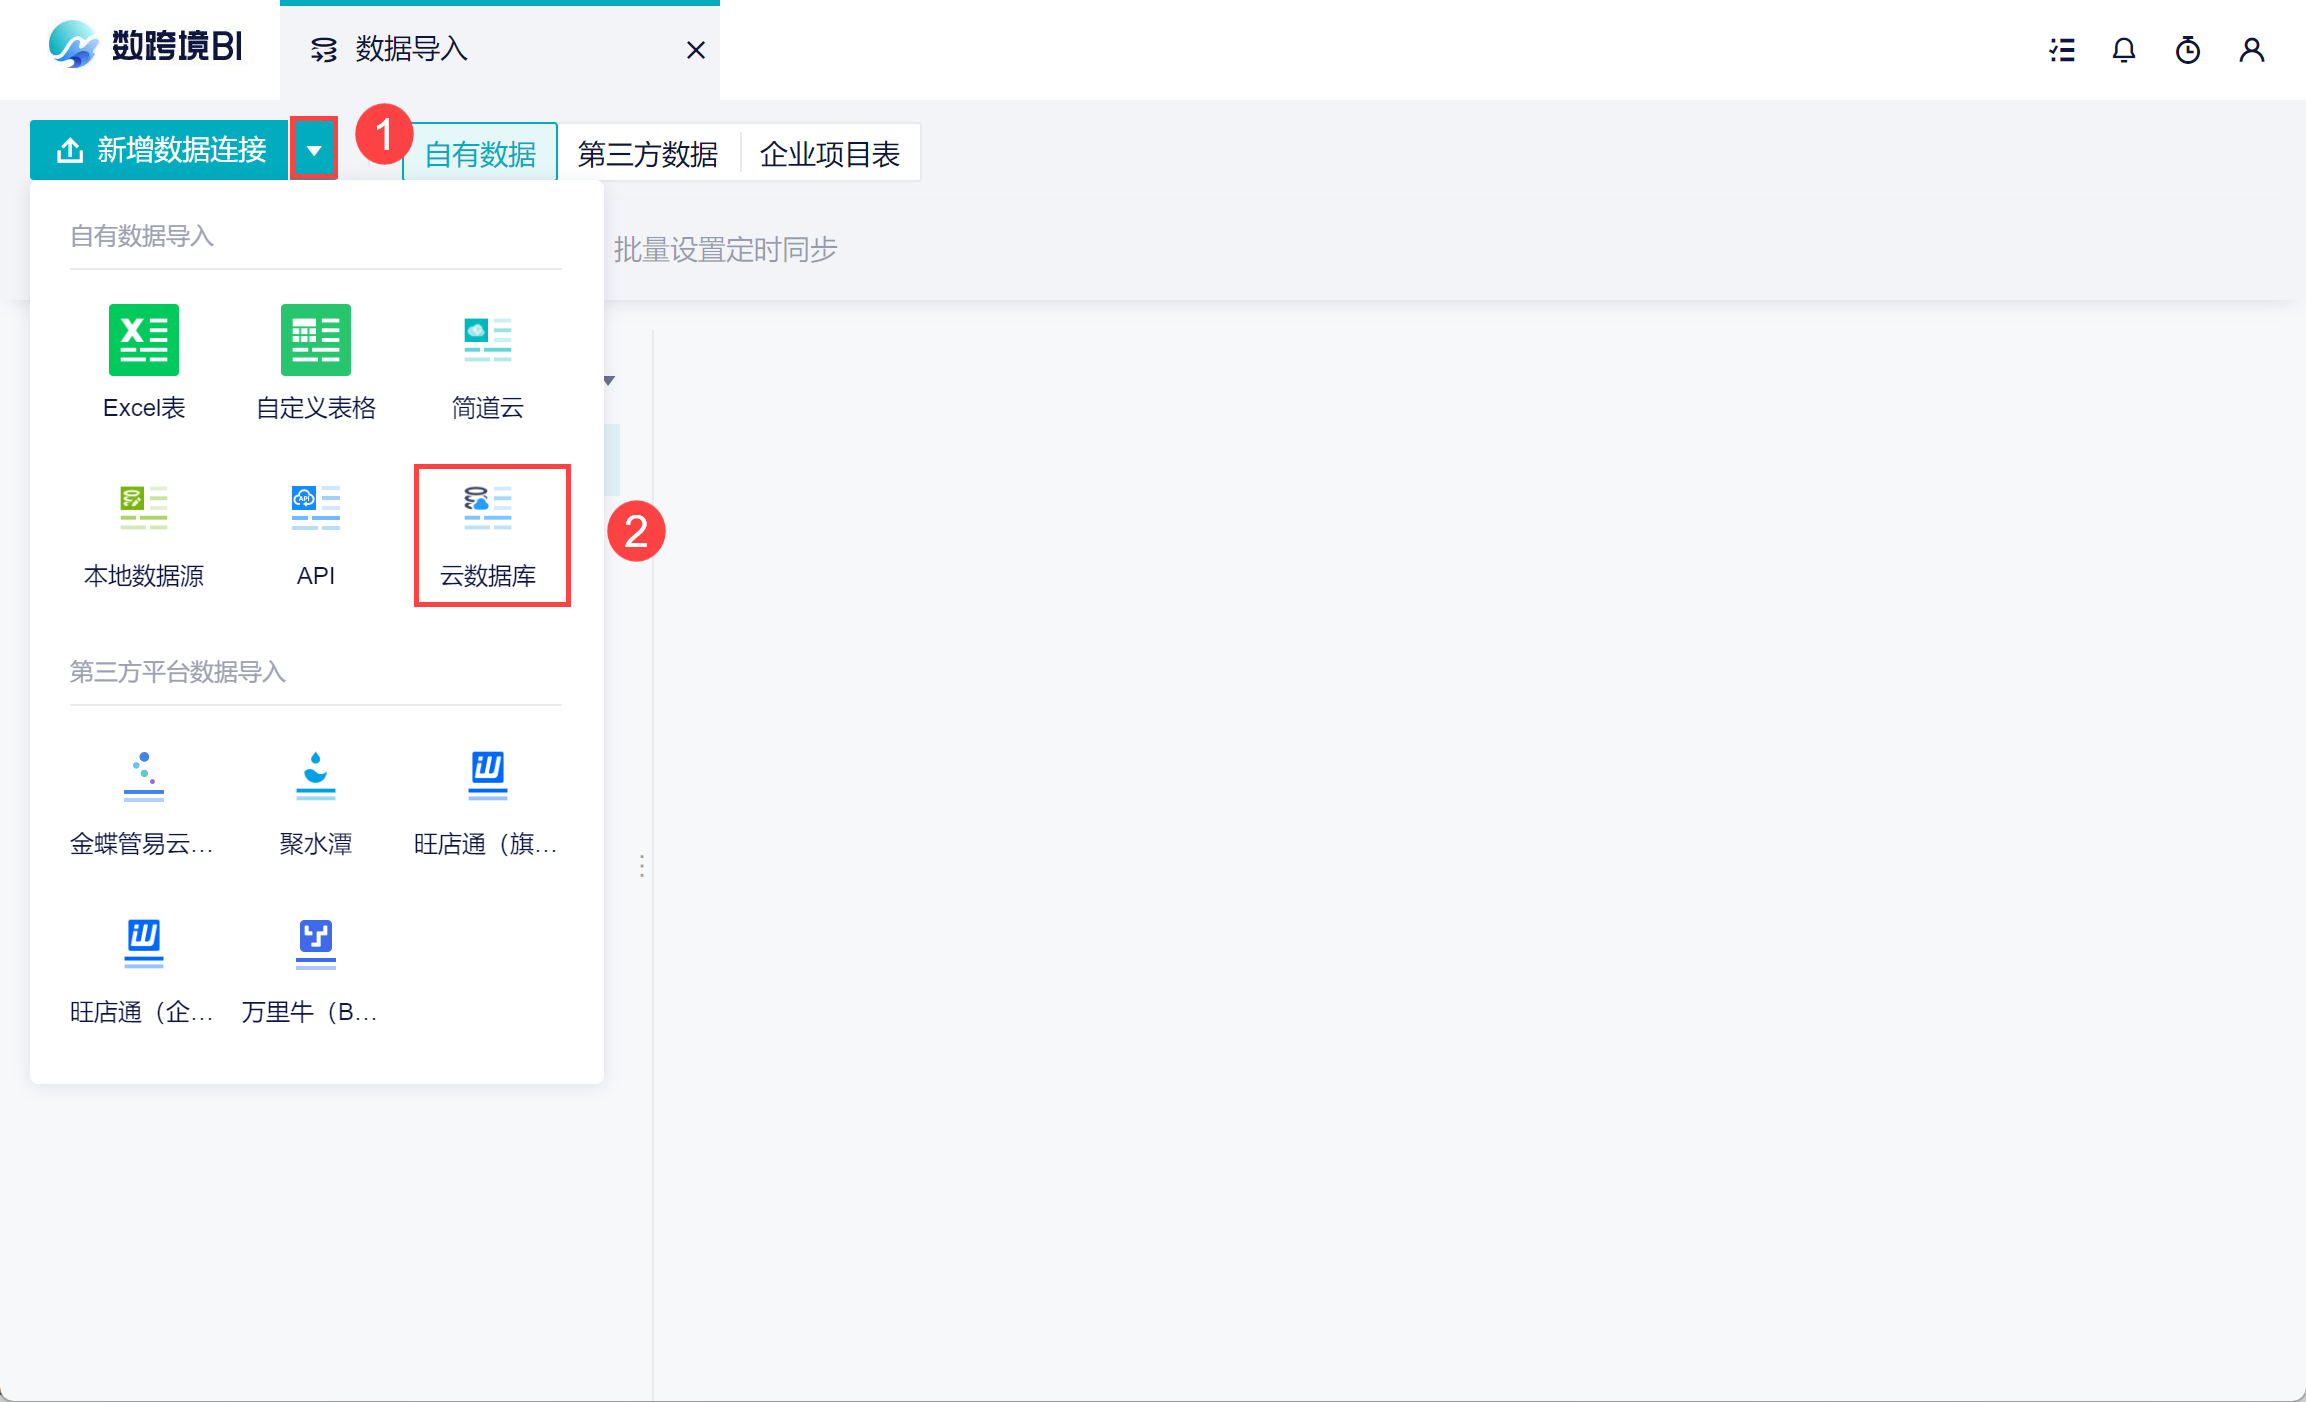2306x1402 pixels.
Task: Click 批量设置定时同步 link
Action: click(x=725, y=250)
